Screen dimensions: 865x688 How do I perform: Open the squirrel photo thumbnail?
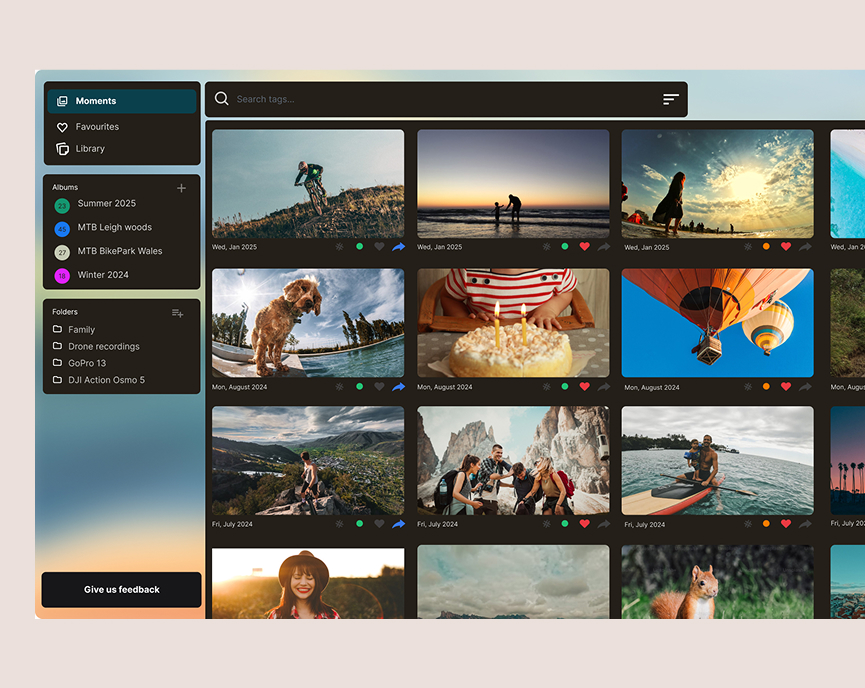point(717,582)
